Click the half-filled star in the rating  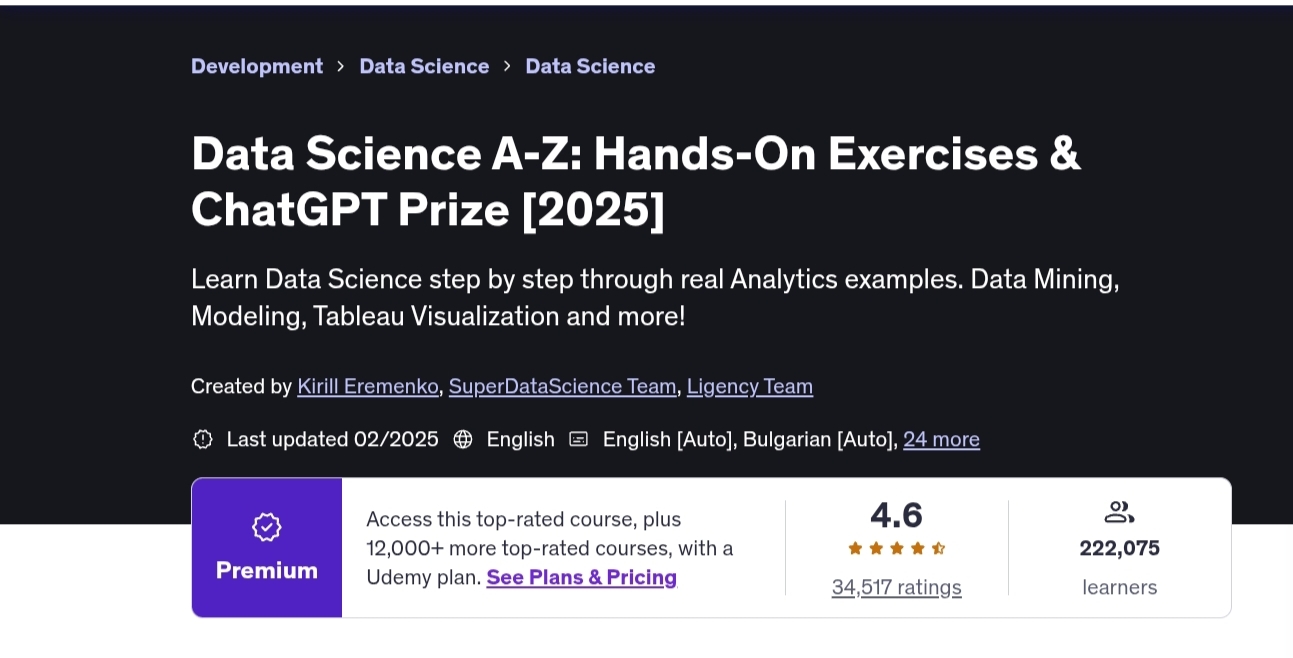(940, 548)
